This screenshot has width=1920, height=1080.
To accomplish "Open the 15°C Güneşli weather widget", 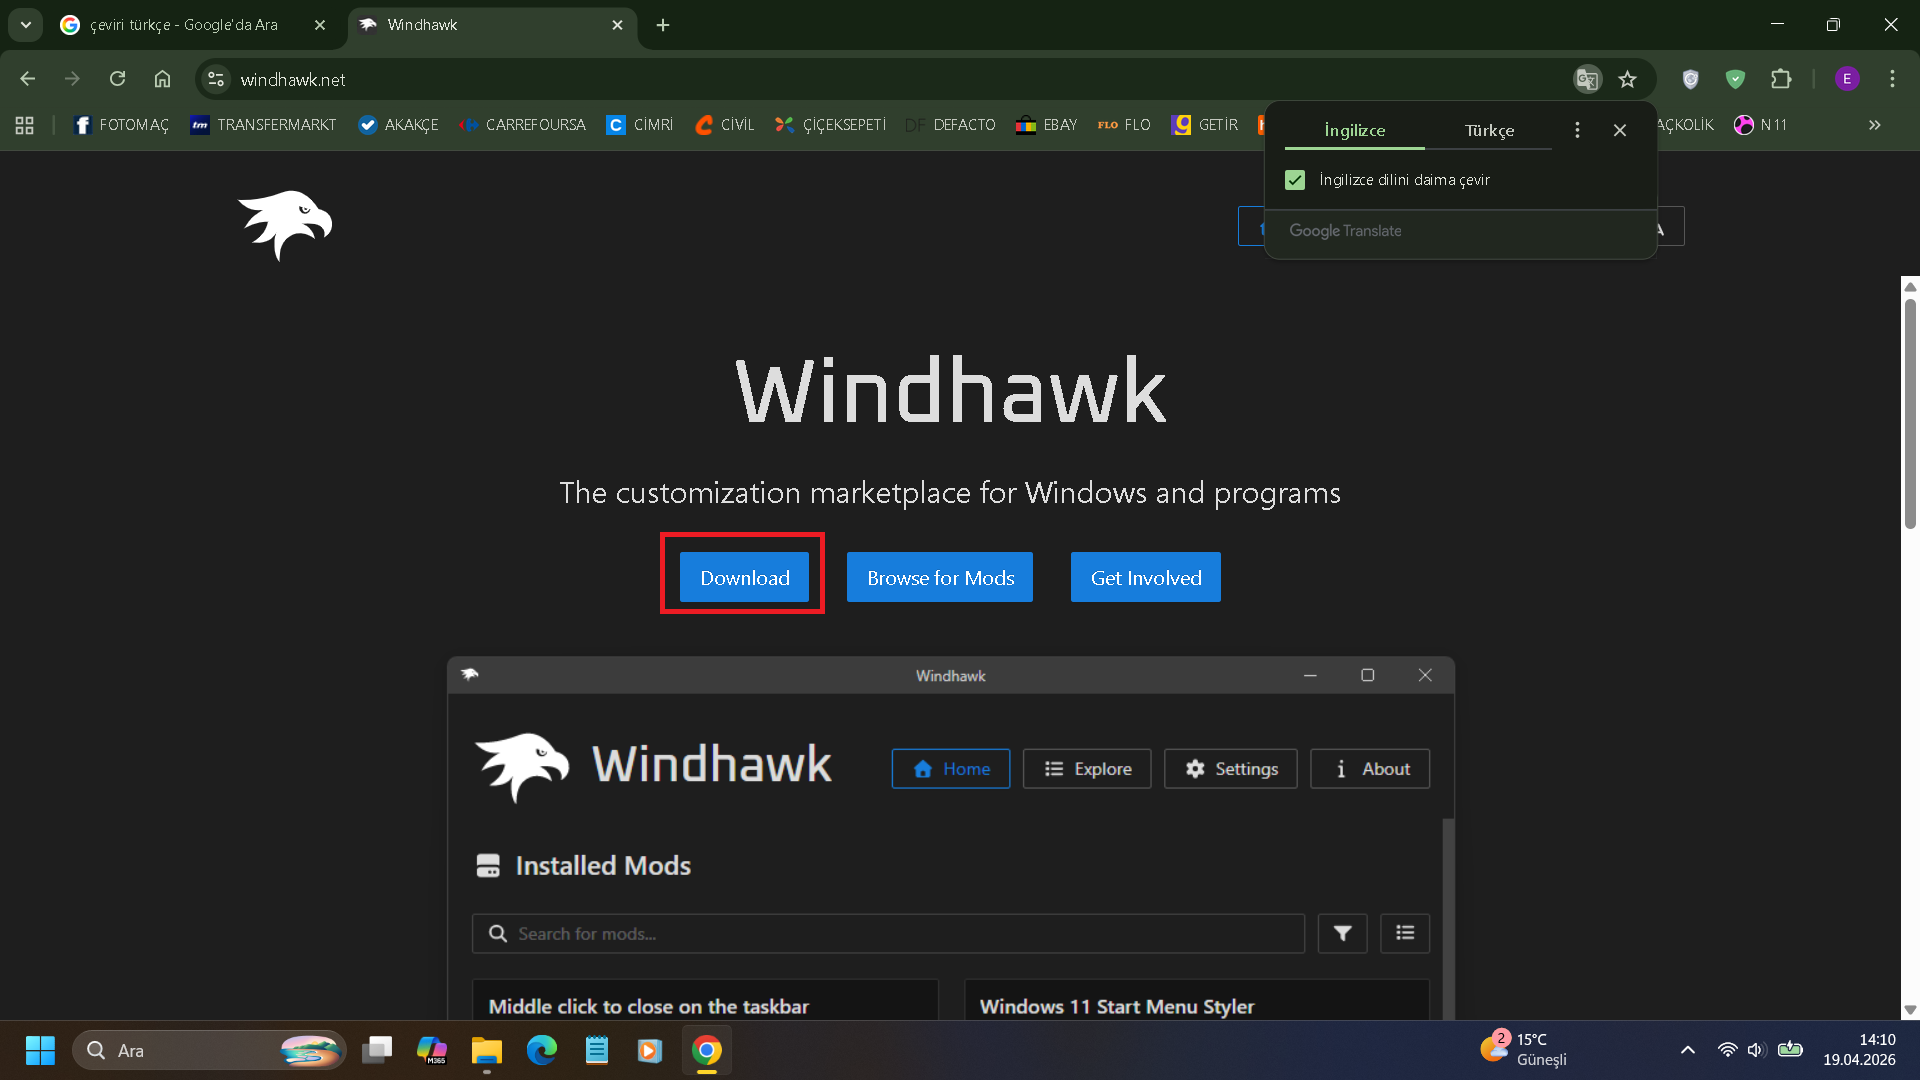I will 1525,1050.
